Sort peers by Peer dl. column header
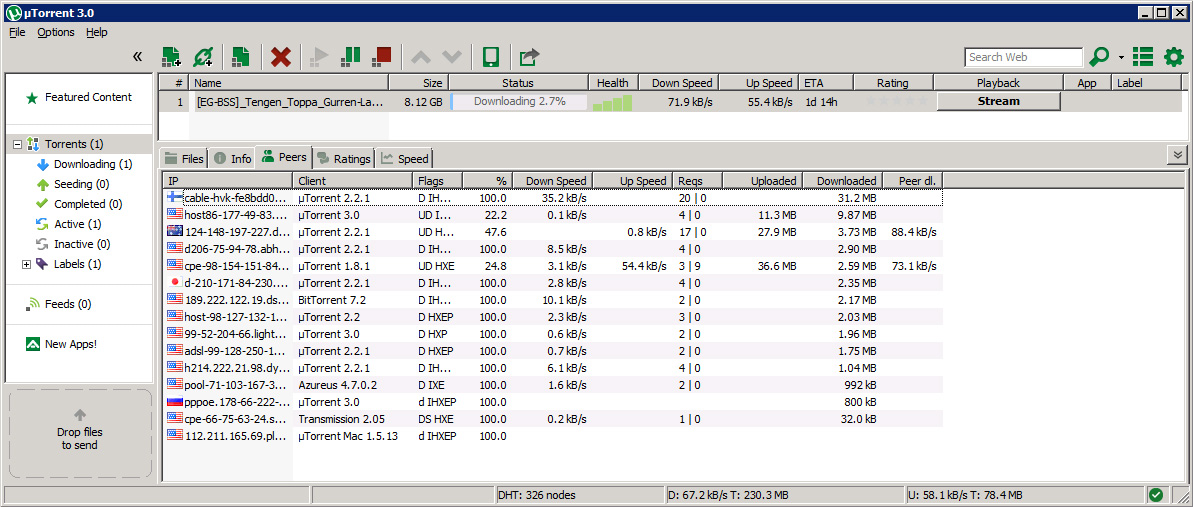The image size is (1193, 507). coord(914,180)
